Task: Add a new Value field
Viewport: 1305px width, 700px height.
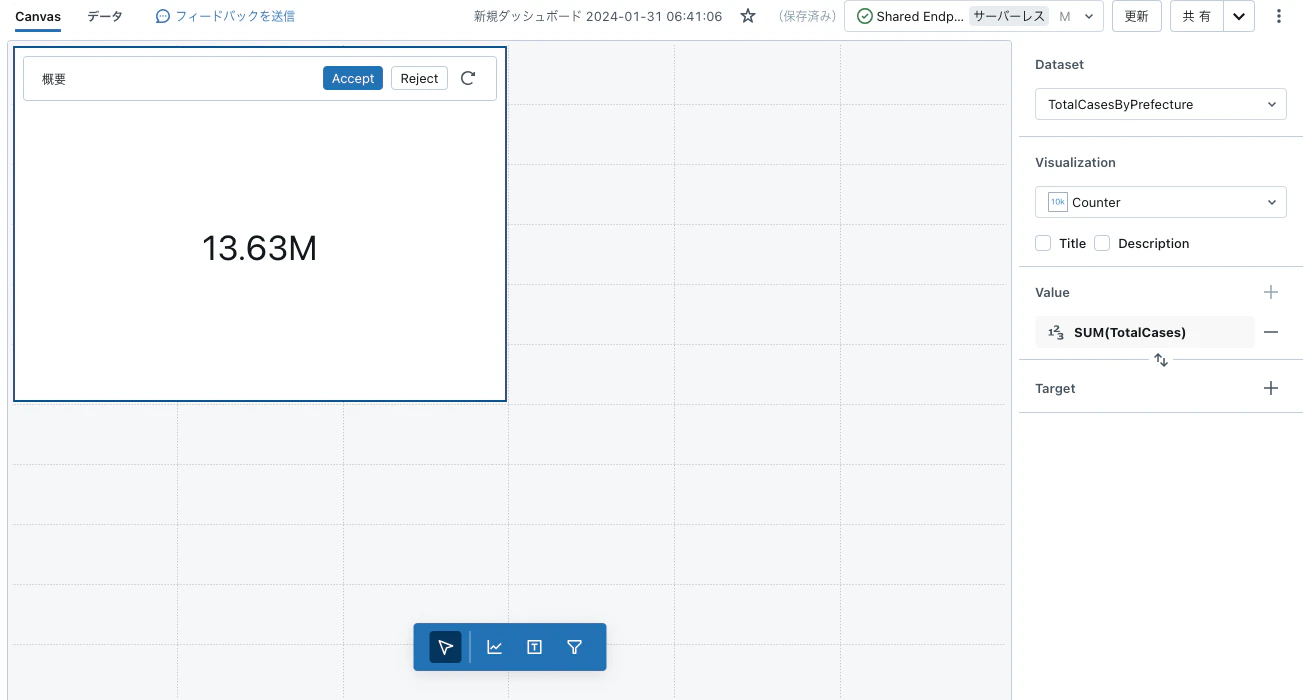Action: tap(1271, 292)
